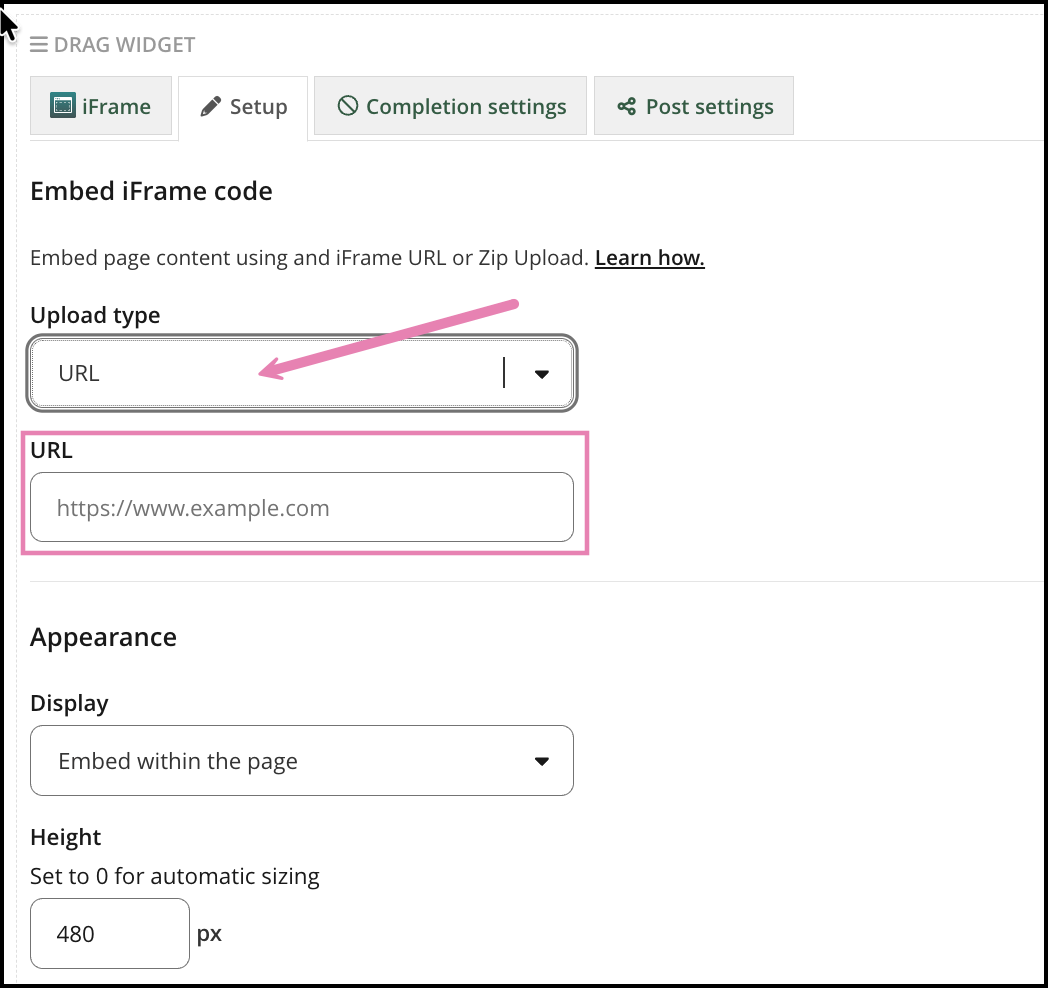The height and width of the screenshot is (988, 1048).
Task: Go to the Post settings tab
Action: (x=709, y=106)
